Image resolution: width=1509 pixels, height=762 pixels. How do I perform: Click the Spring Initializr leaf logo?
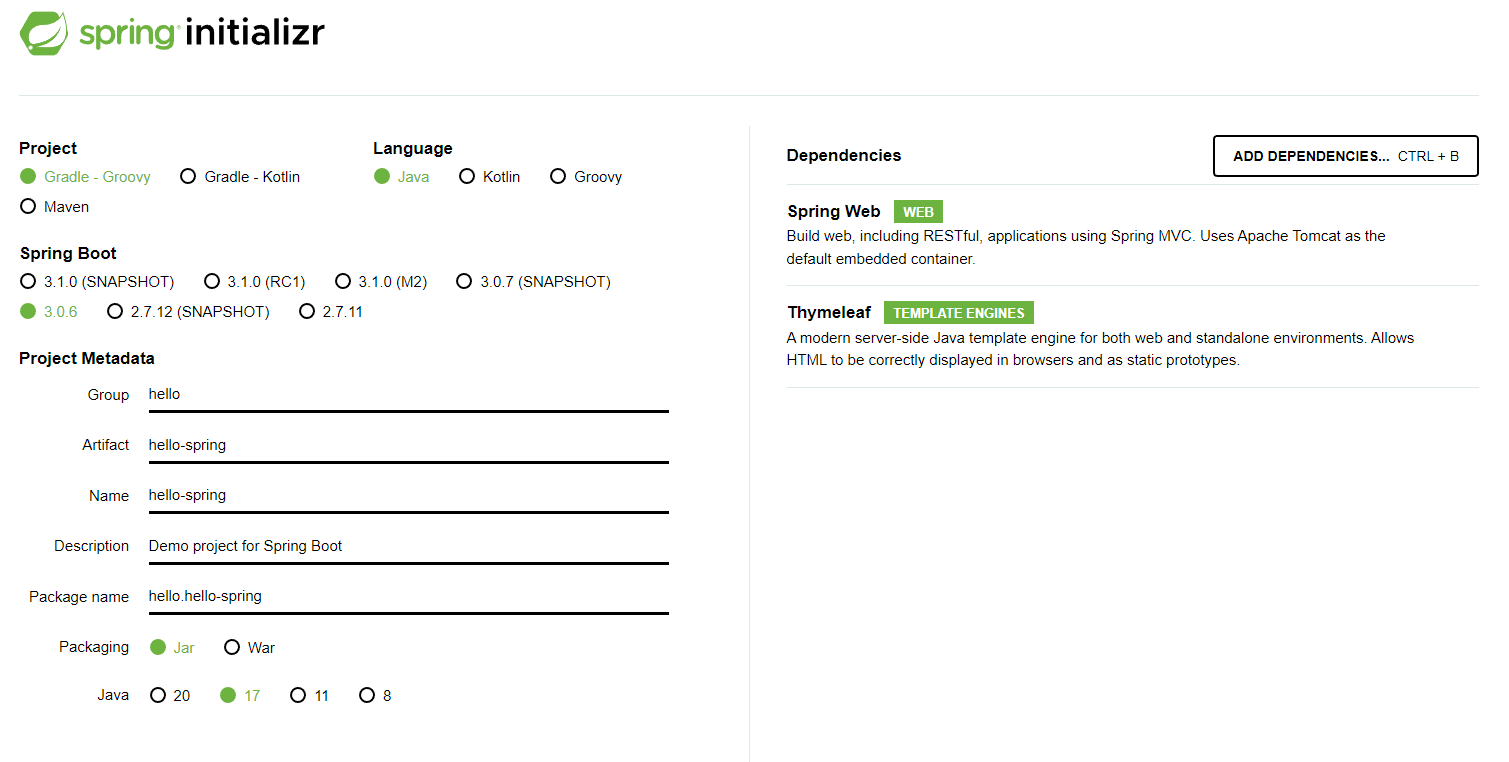[x=45, y=33]
